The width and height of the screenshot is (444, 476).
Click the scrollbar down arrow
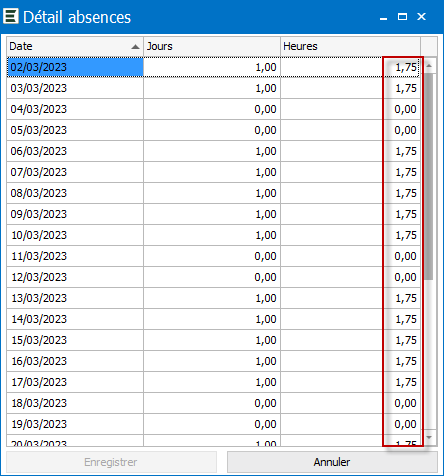click(x=429, y=437)
